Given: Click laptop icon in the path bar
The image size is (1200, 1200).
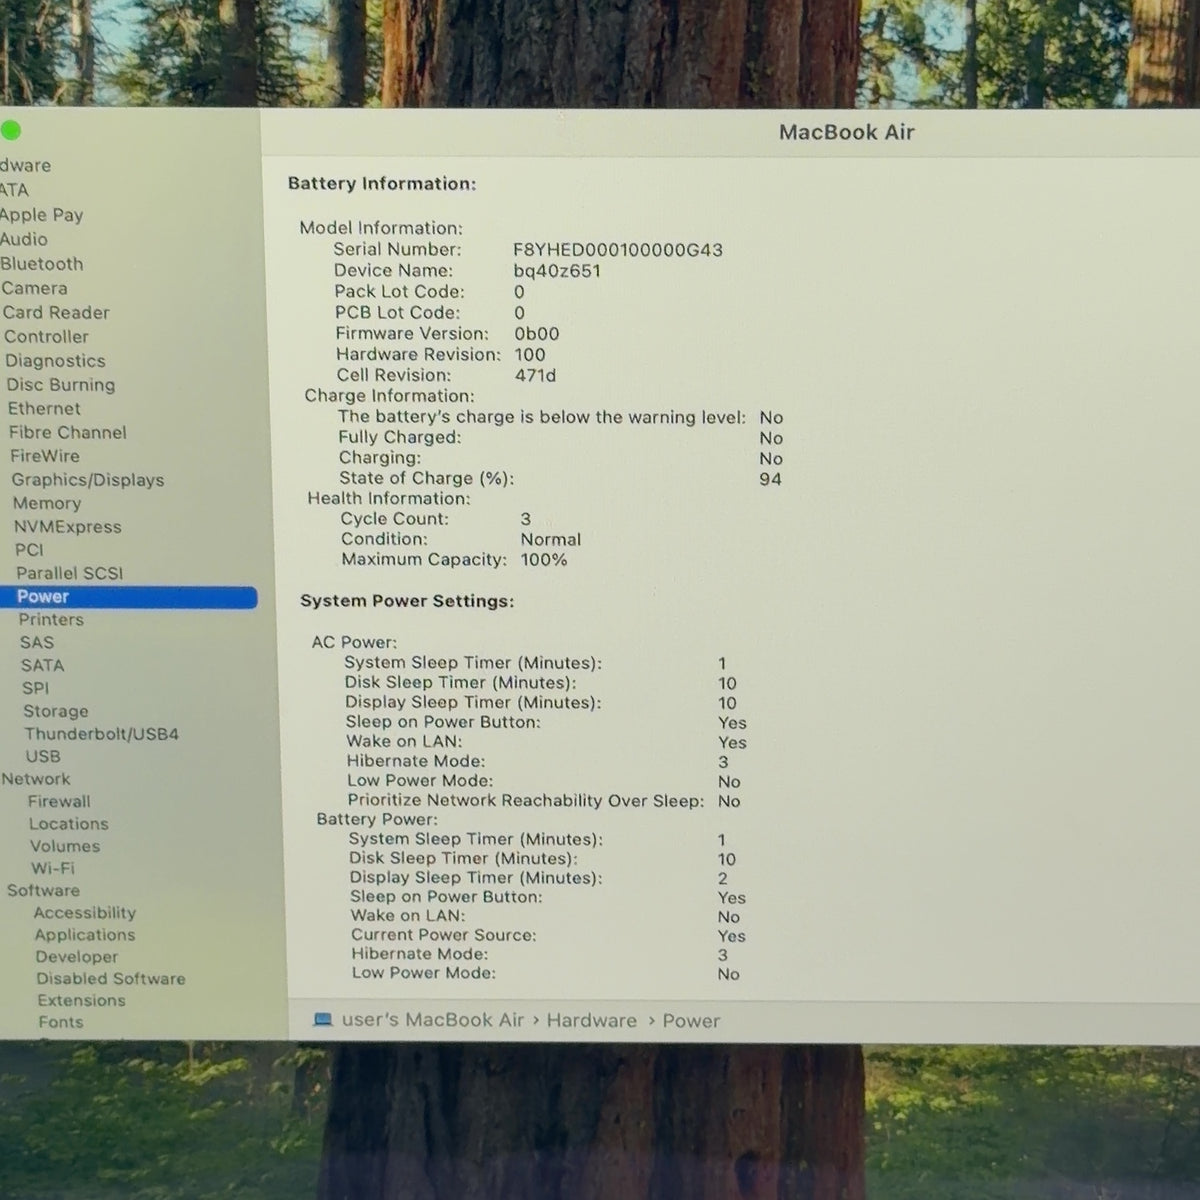Looking at the screenshot, I should pos(322,1020).
